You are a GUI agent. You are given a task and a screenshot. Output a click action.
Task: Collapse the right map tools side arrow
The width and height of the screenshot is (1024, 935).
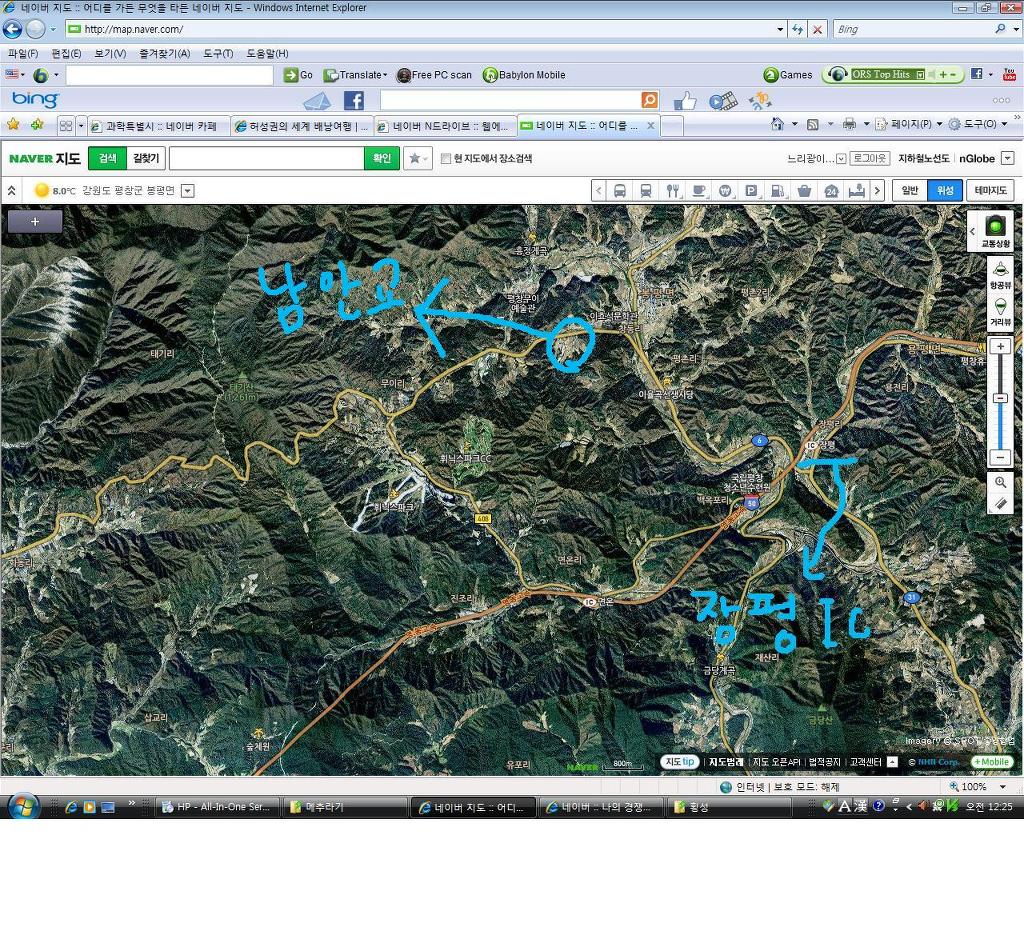(972, 231)
